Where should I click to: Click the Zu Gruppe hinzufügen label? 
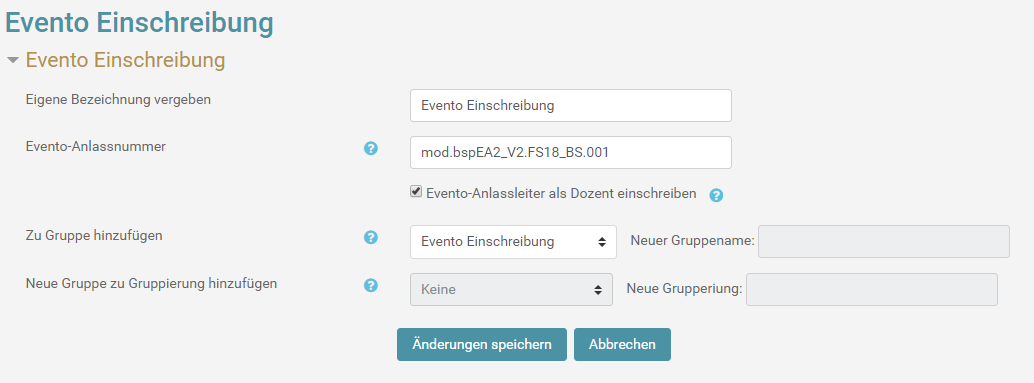click(x=94, y=235)
